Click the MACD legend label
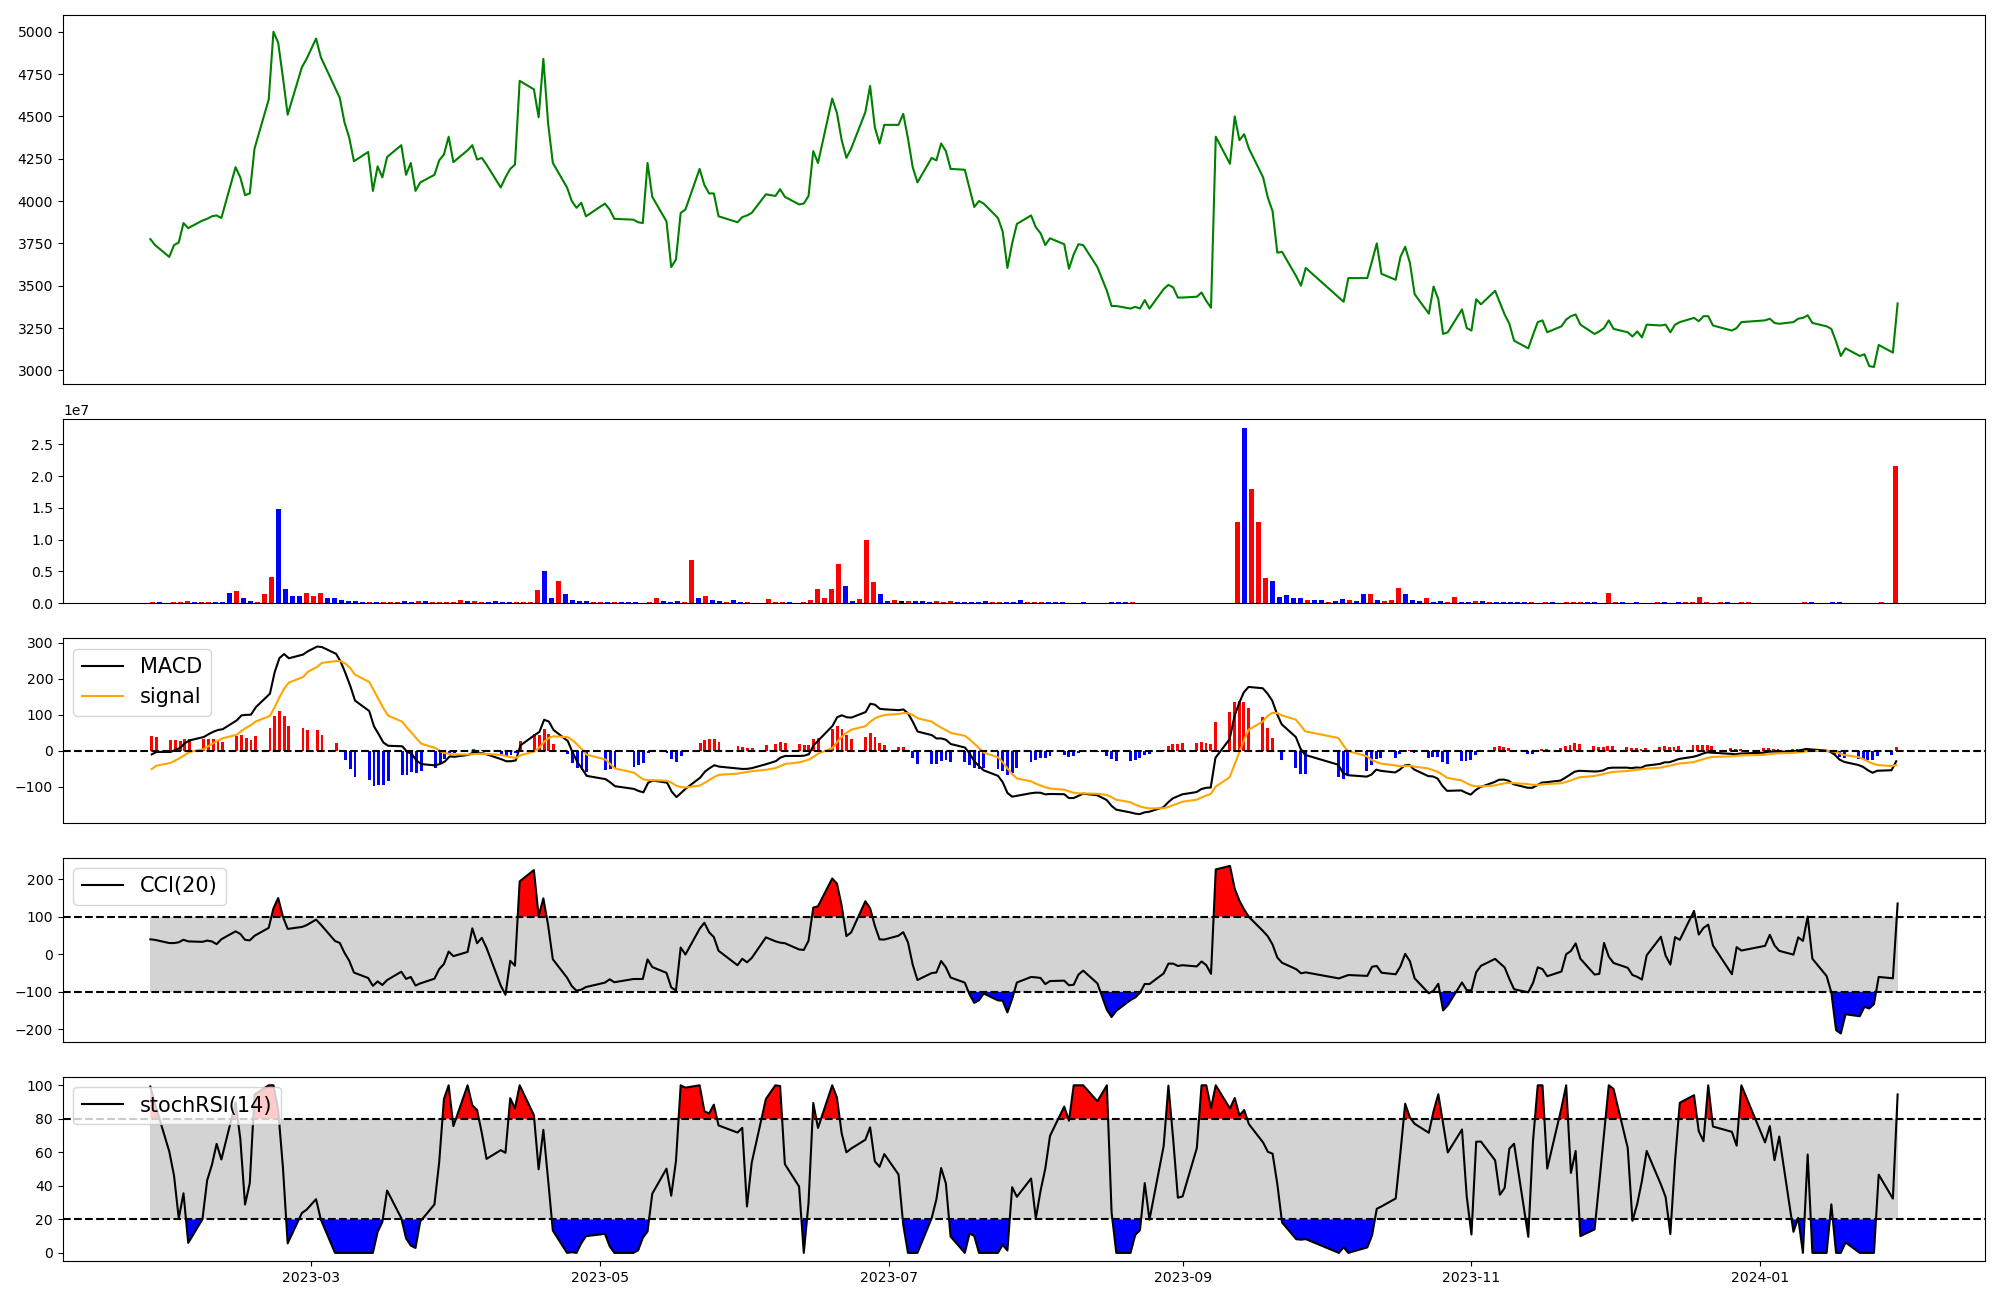Image resolution: width=2000 pixels, height=1300 pixels. (x=170, y=666)
